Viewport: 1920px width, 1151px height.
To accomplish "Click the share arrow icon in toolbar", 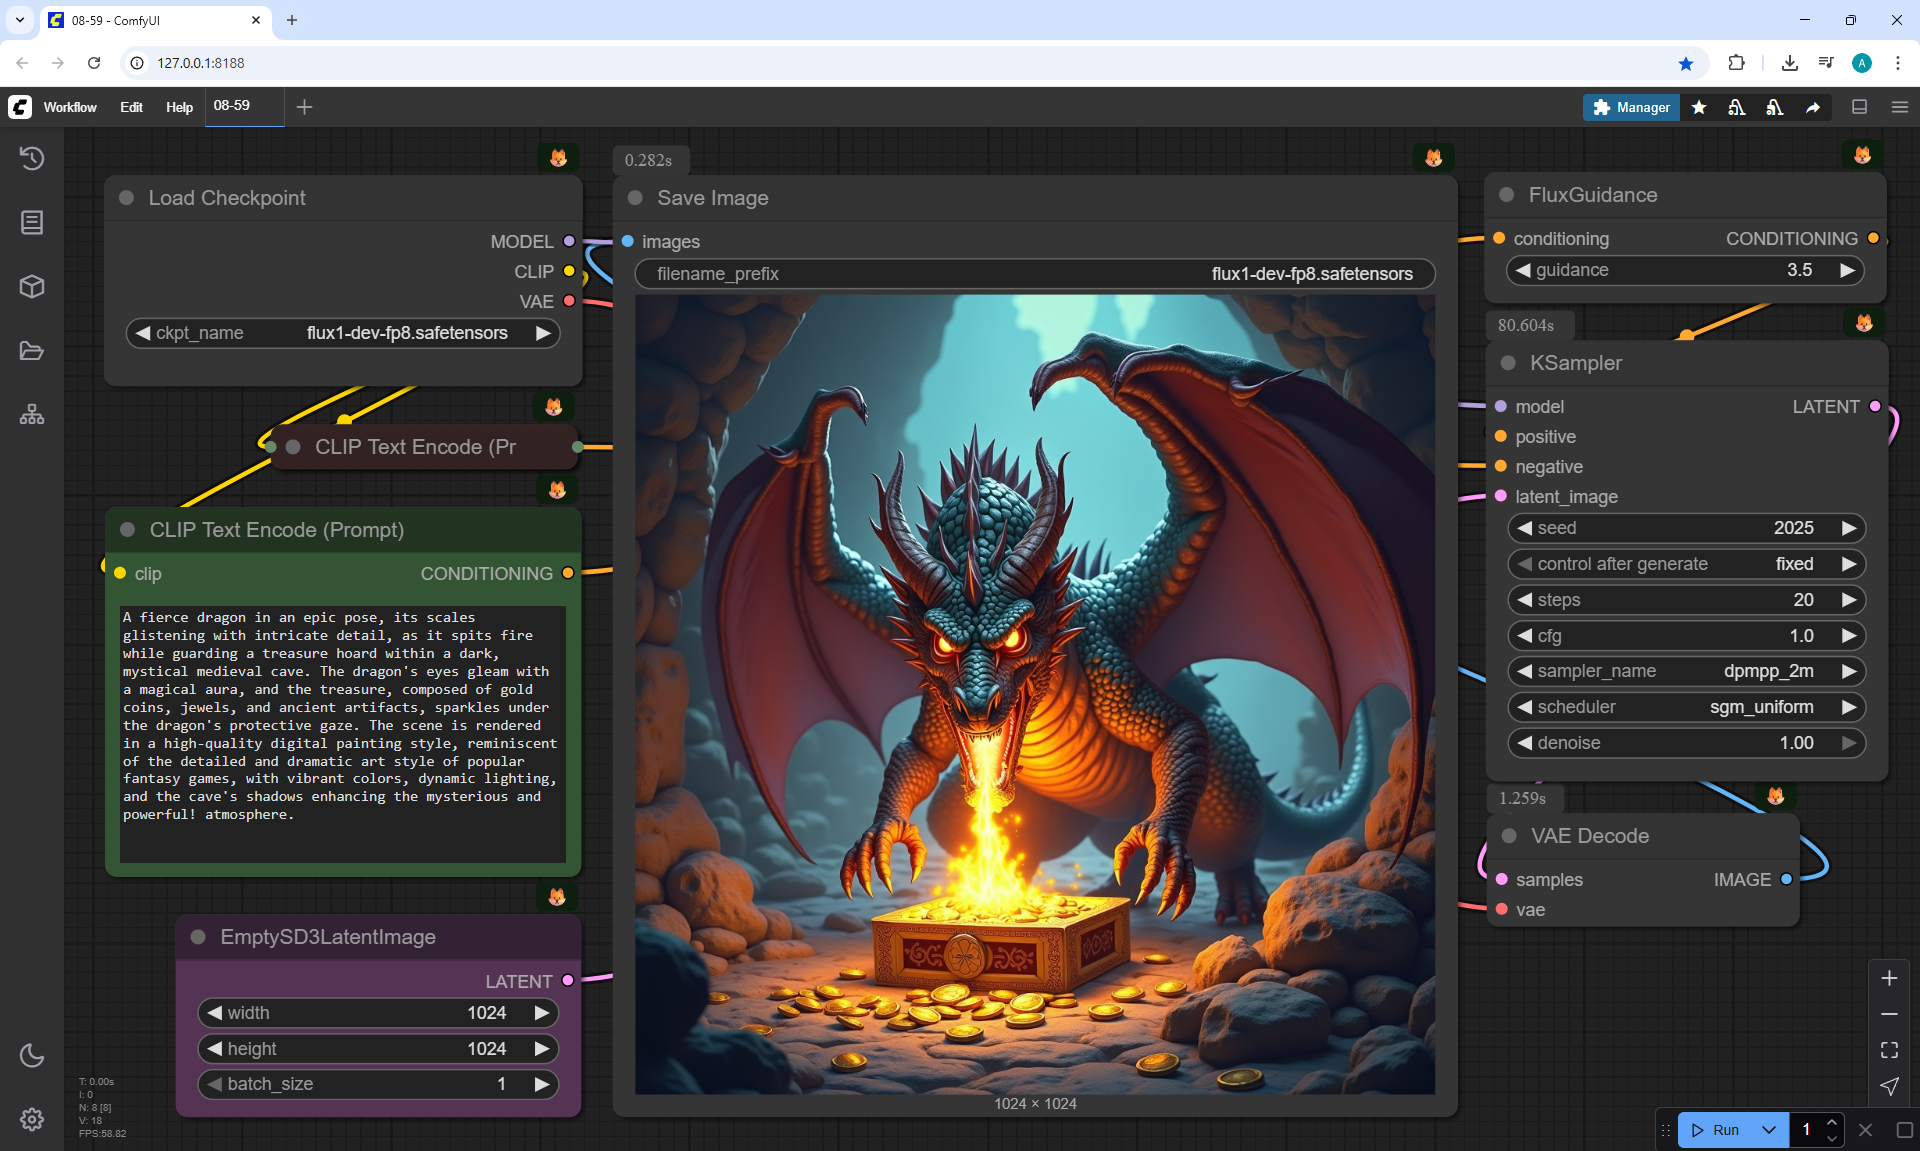I will (x=1813, y=107).
